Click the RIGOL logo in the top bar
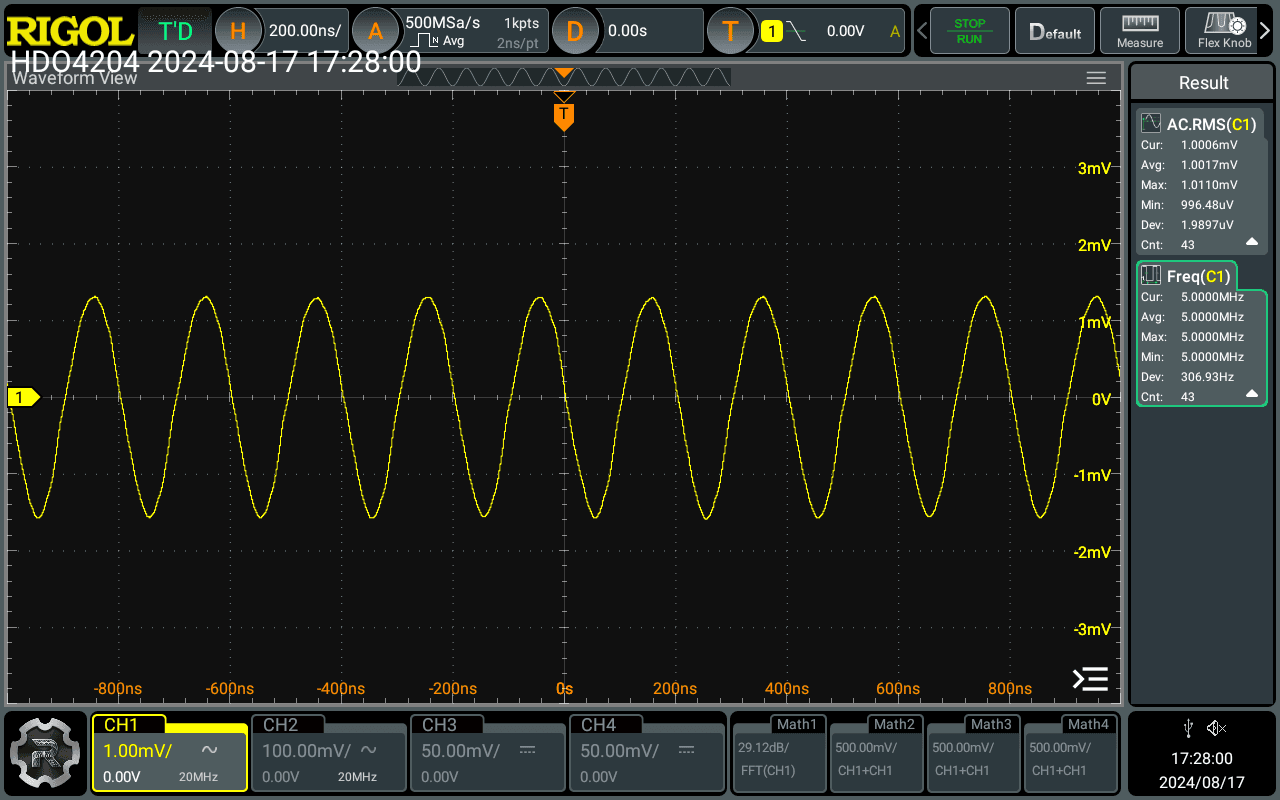This screenshot has height=800, width=1280. tap(68, 30)
